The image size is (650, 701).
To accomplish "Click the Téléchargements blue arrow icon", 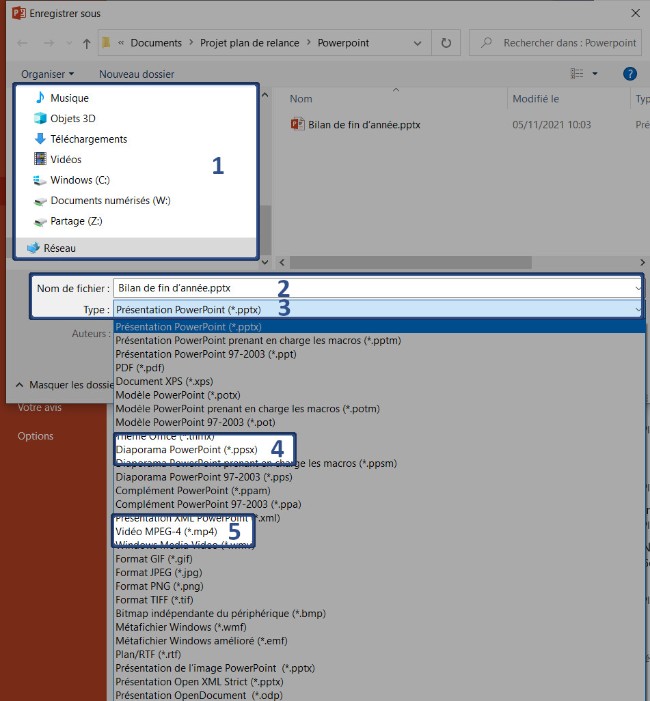I will point(40,139).
